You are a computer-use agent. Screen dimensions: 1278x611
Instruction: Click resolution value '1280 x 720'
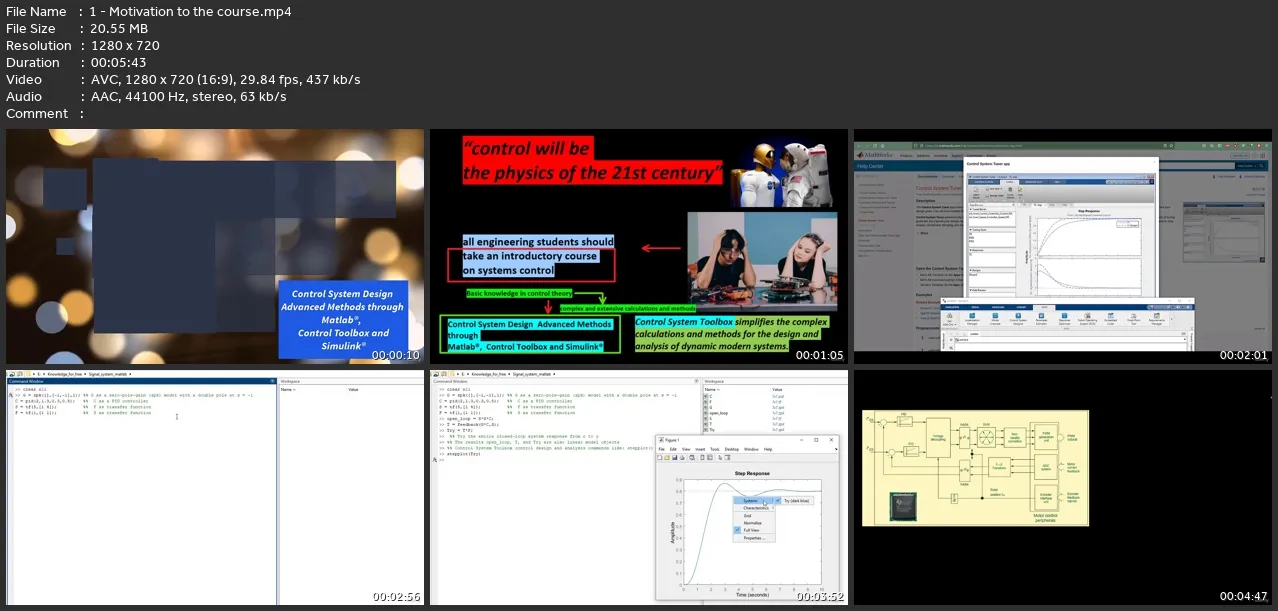tap(124, 46)
